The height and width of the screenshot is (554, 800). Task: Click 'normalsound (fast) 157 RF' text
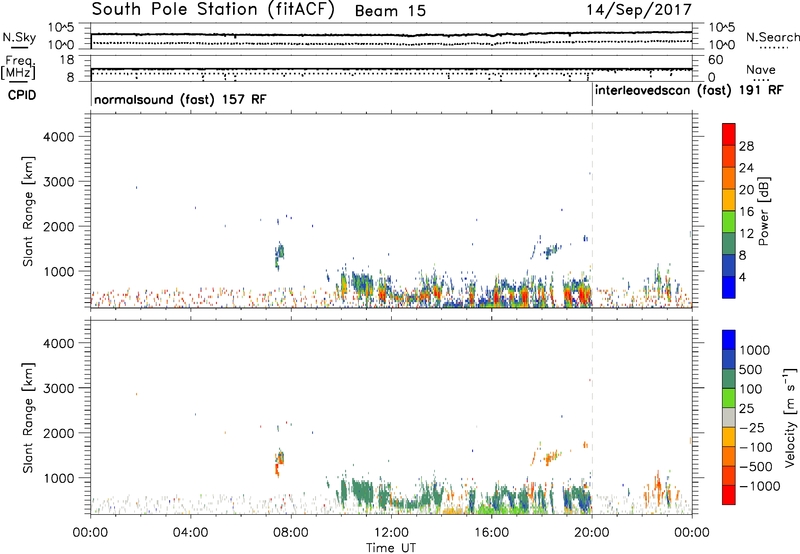180,99
